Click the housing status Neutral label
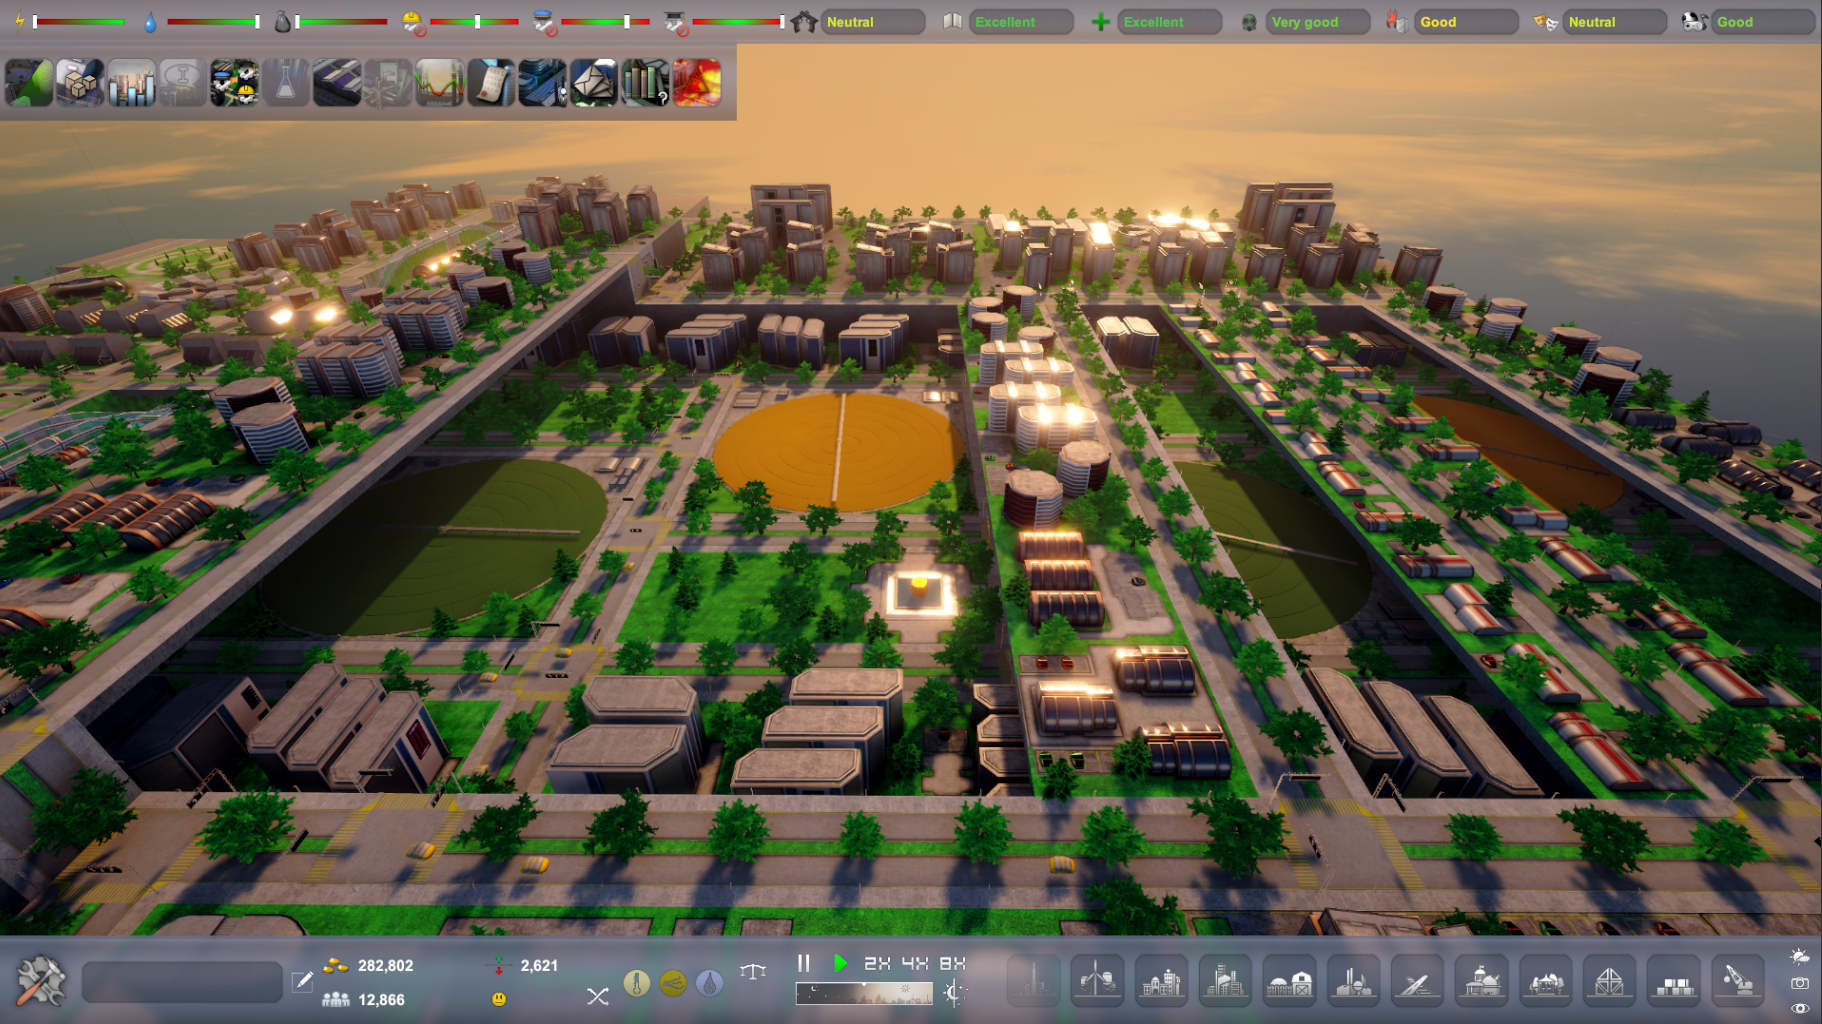1822x1024 pixels. 850,22
